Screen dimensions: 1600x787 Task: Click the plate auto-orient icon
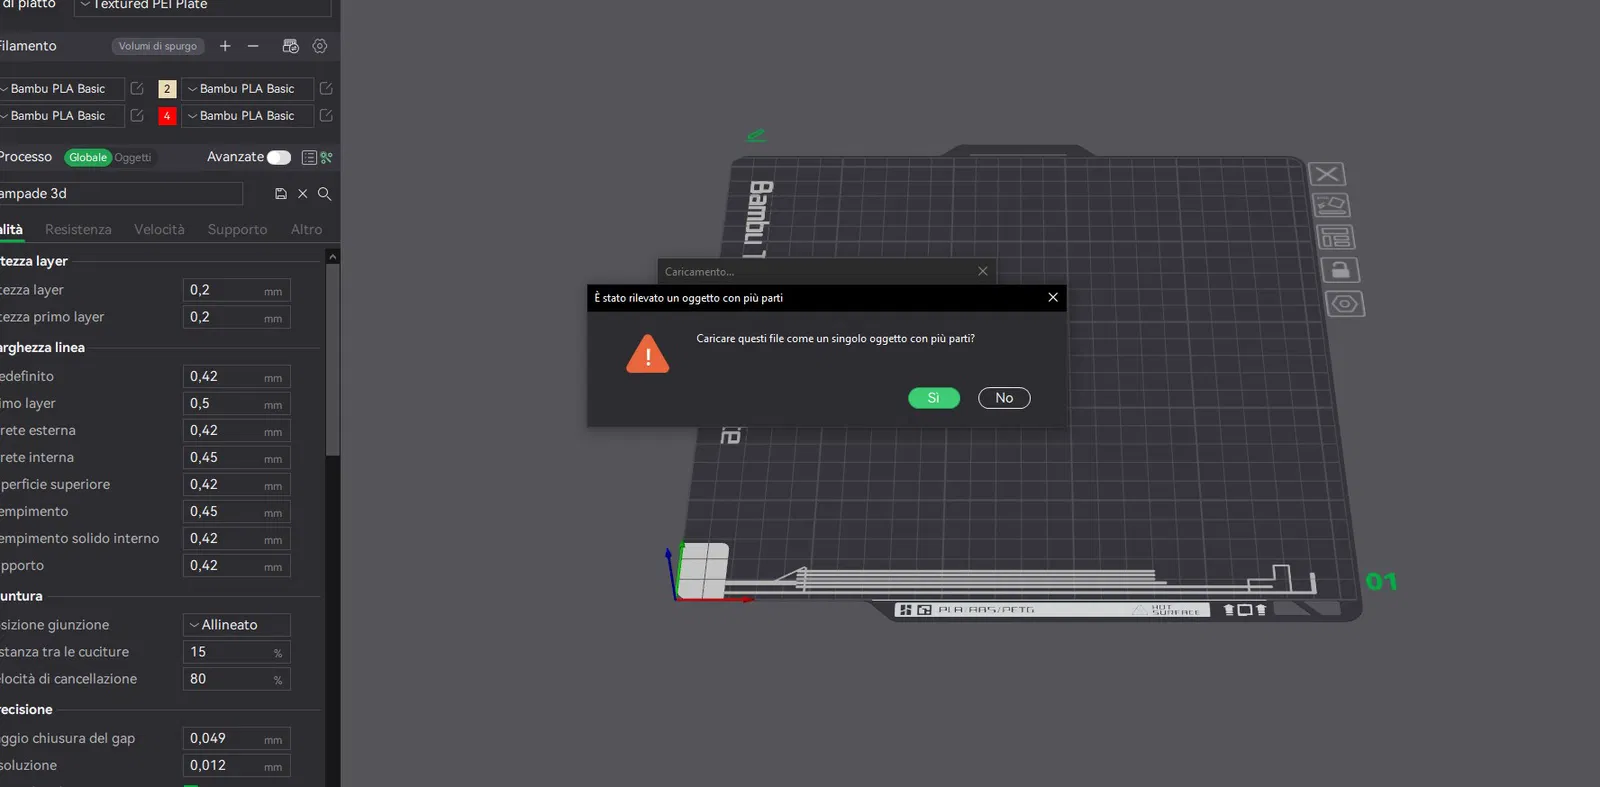point(1331,205)
